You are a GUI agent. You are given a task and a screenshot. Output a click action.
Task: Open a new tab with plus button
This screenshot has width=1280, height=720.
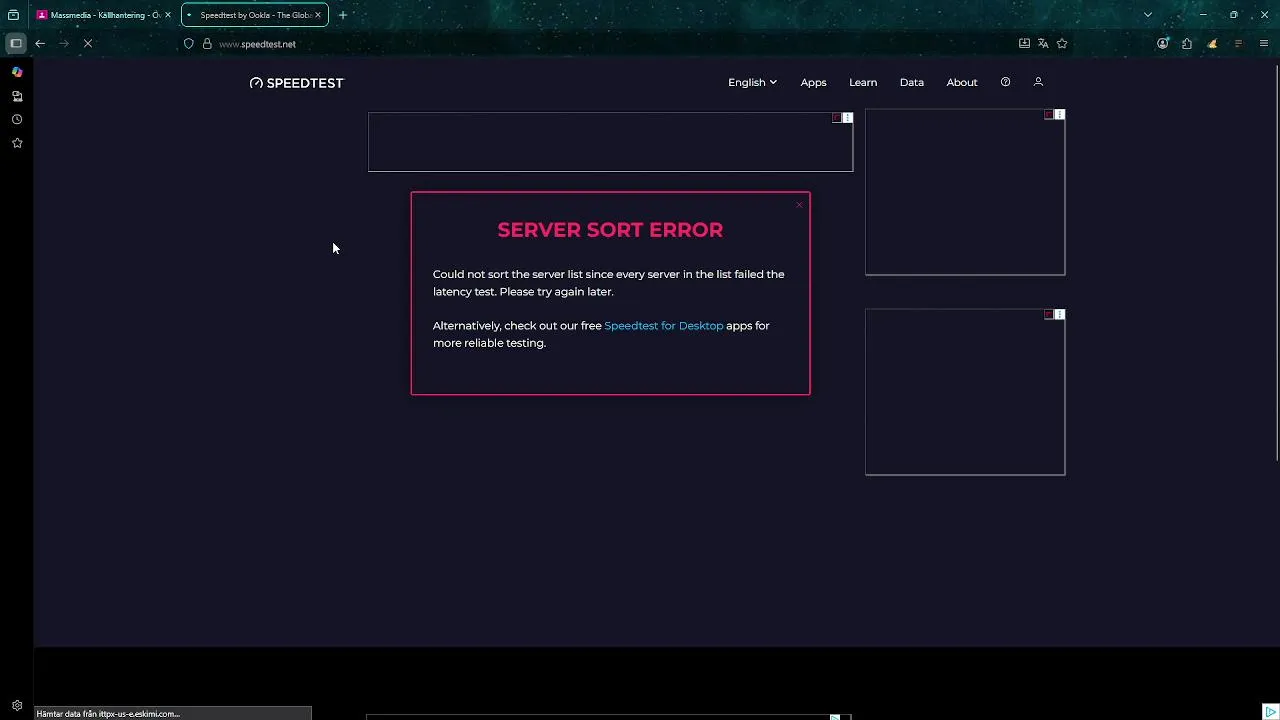point(343,15)
